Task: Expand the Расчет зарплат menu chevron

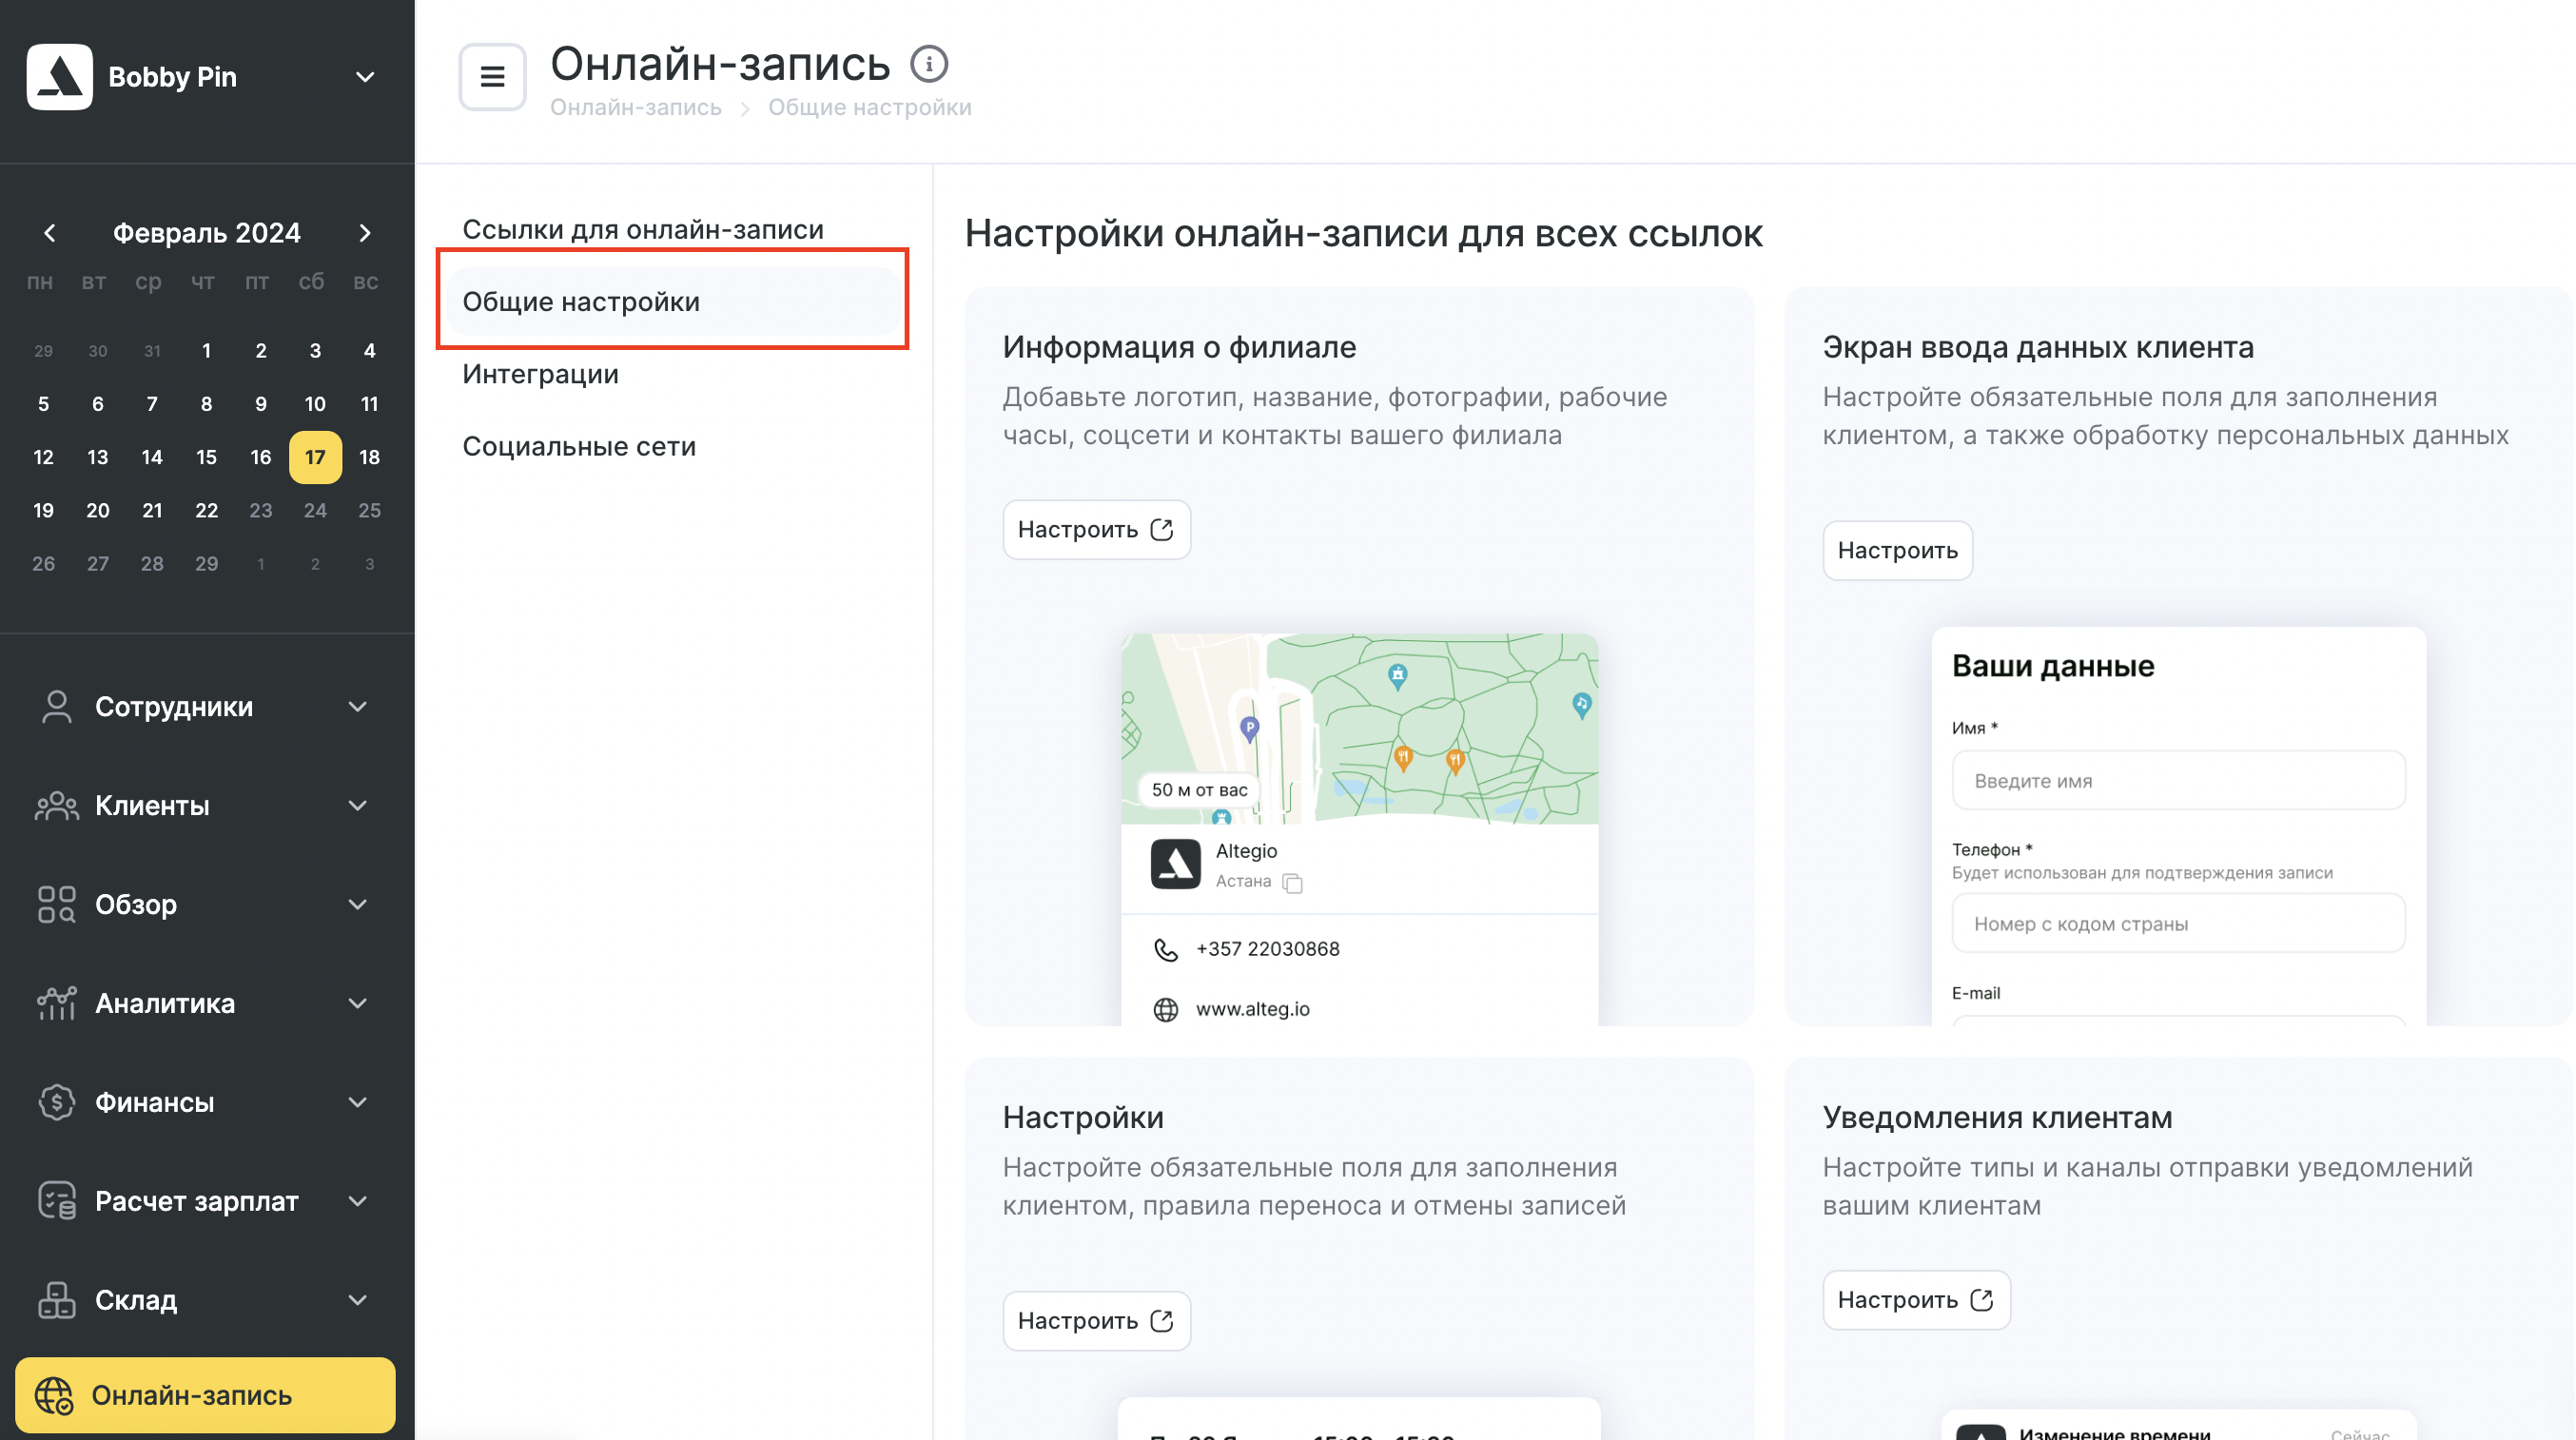Action: pos(358,1202)
